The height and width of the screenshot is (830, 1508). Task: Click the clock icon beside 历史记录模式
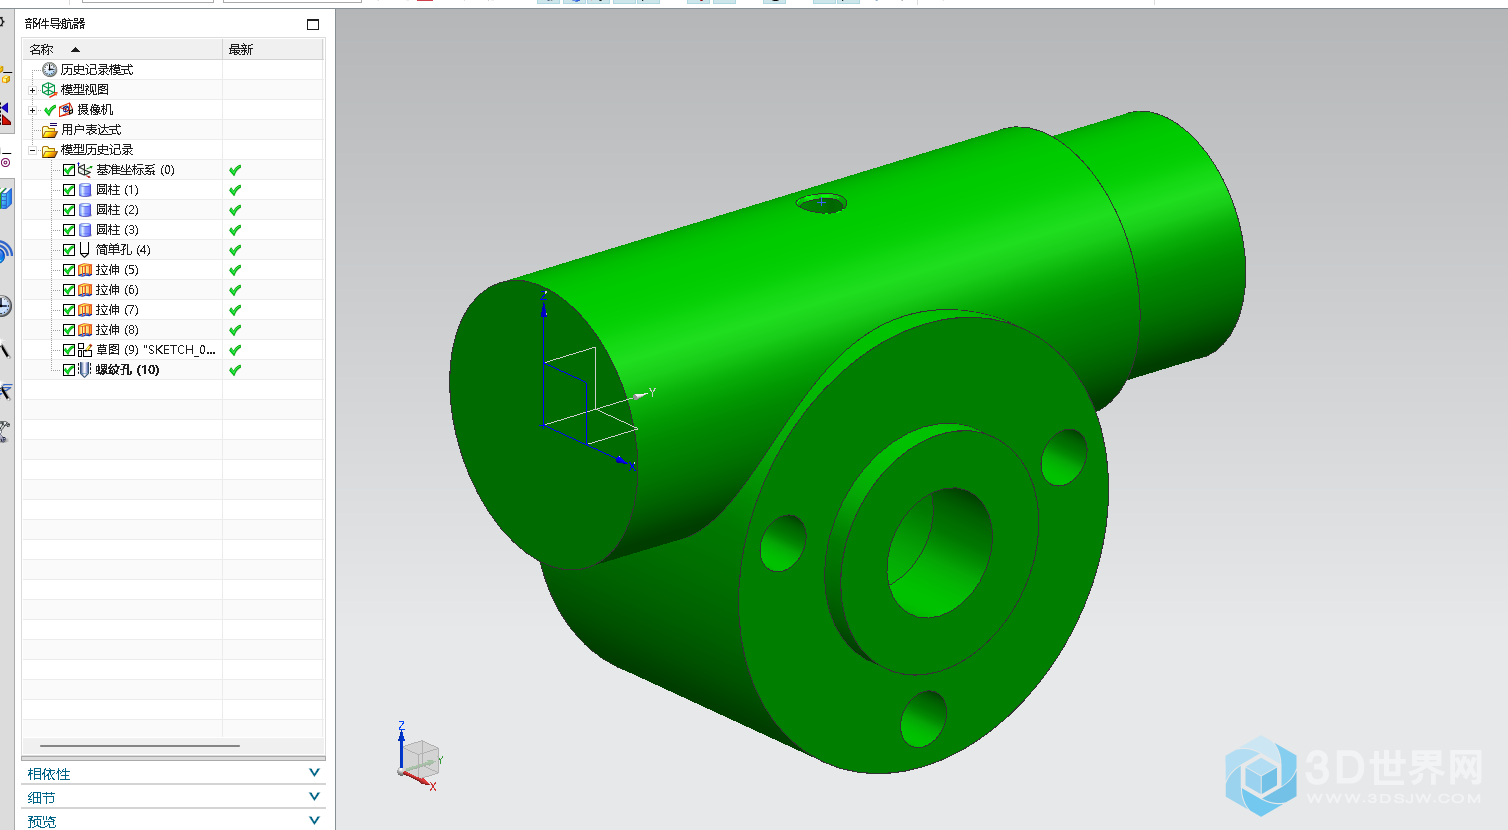[x=49, y=70]
